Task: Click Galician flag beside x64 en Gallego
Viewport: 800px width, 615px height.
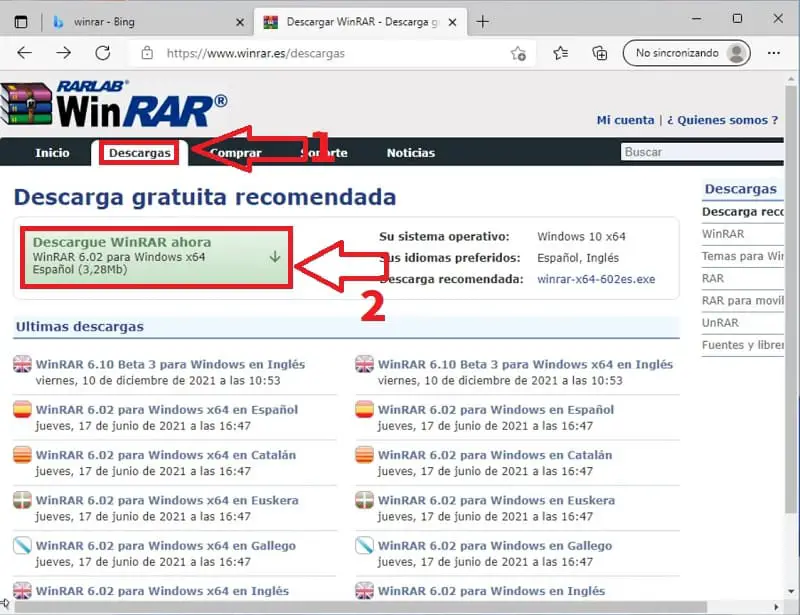Action: click(22, 545)
